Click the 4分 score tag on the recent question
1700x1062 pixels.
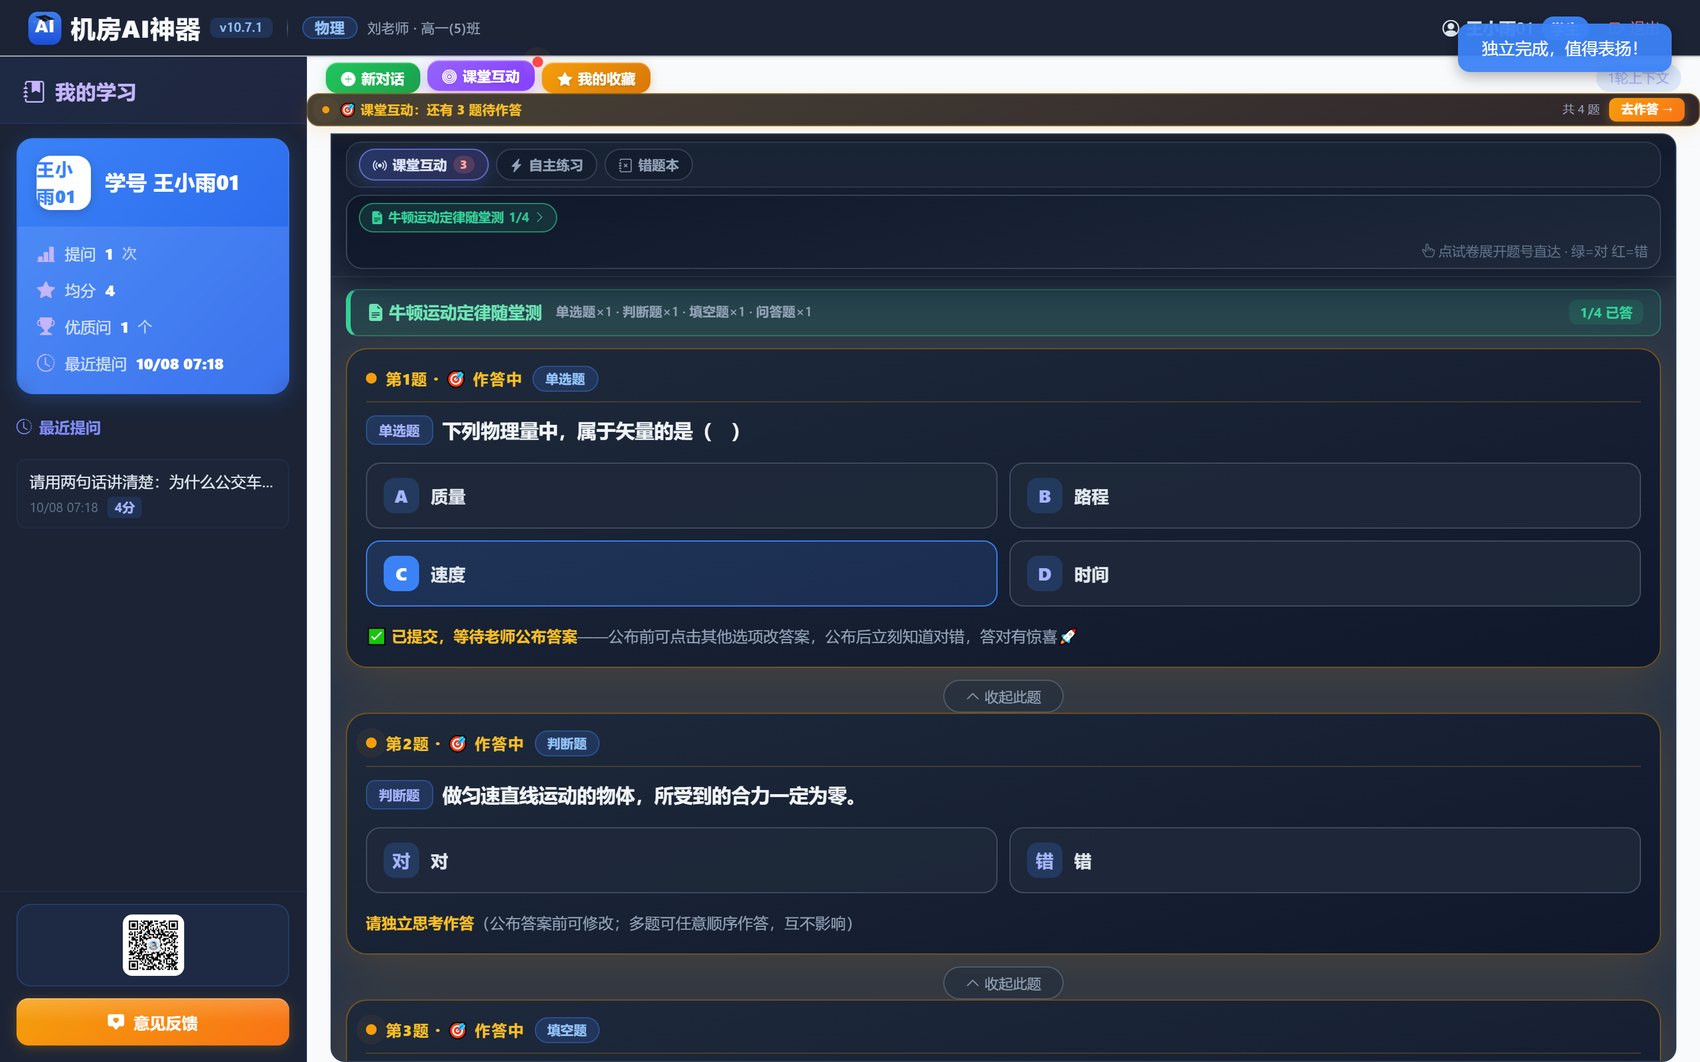click(x=125, y=507)
